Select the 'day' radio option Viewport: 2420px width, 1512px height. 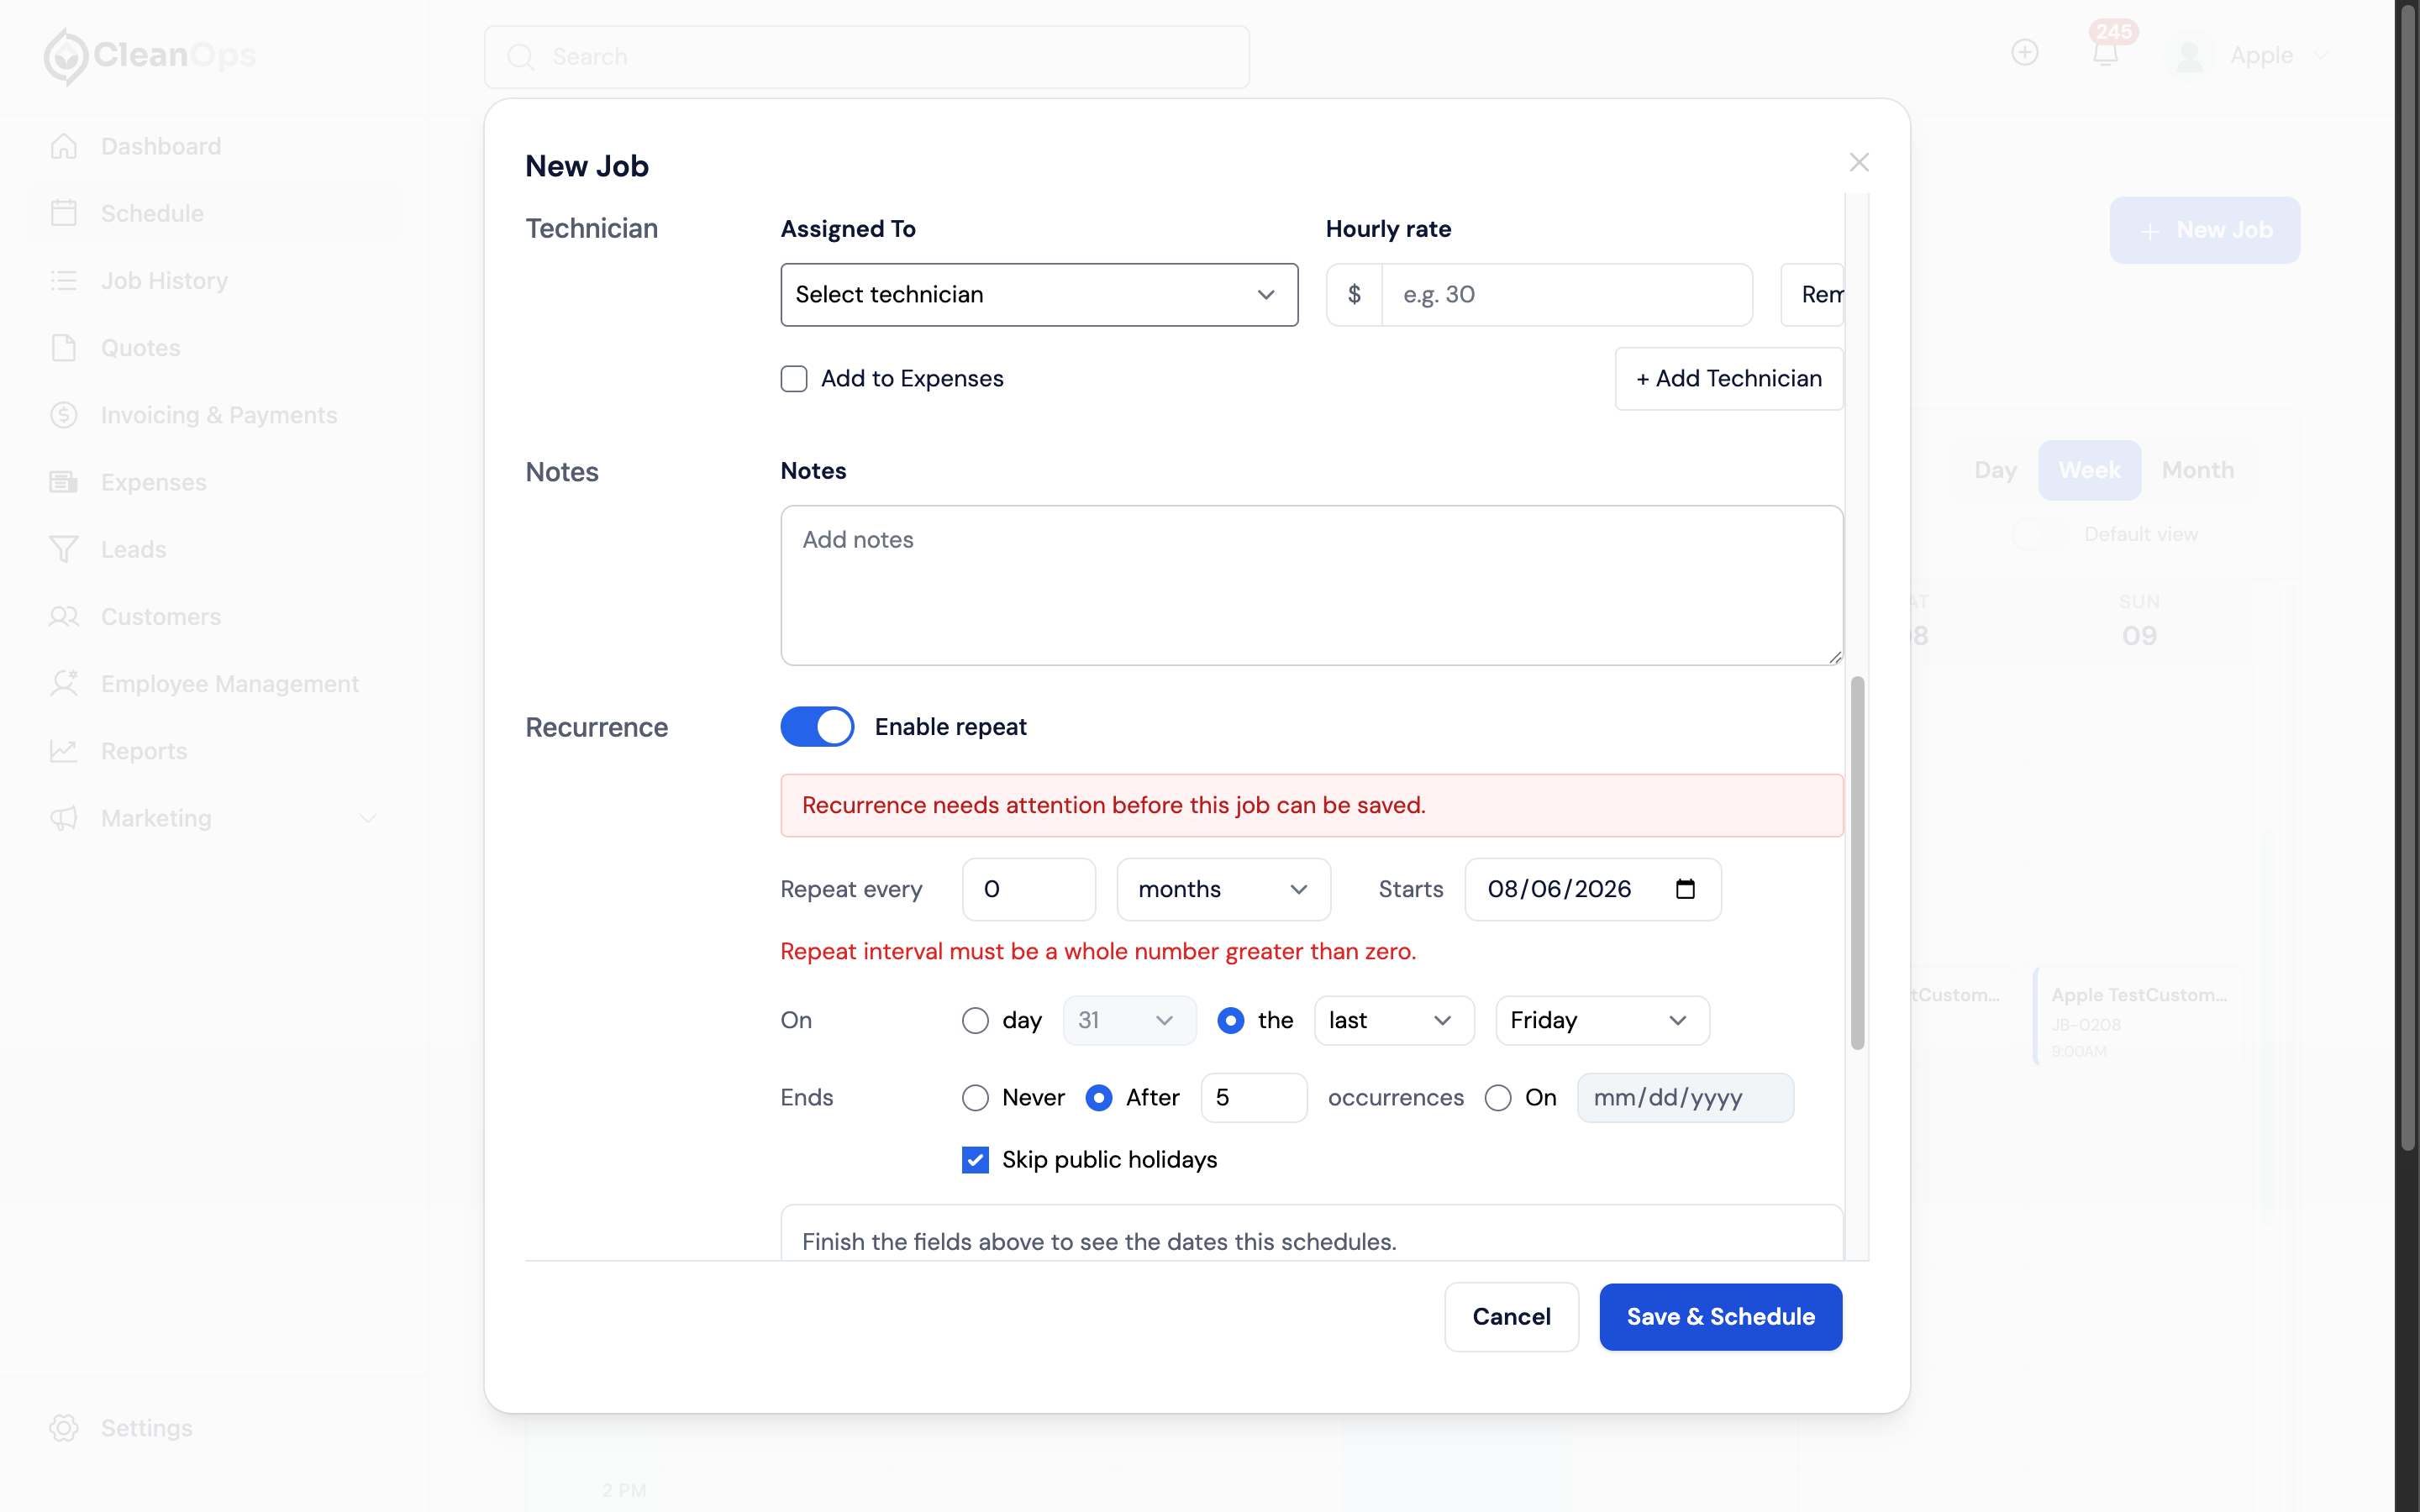click(x=975, y=1020)
